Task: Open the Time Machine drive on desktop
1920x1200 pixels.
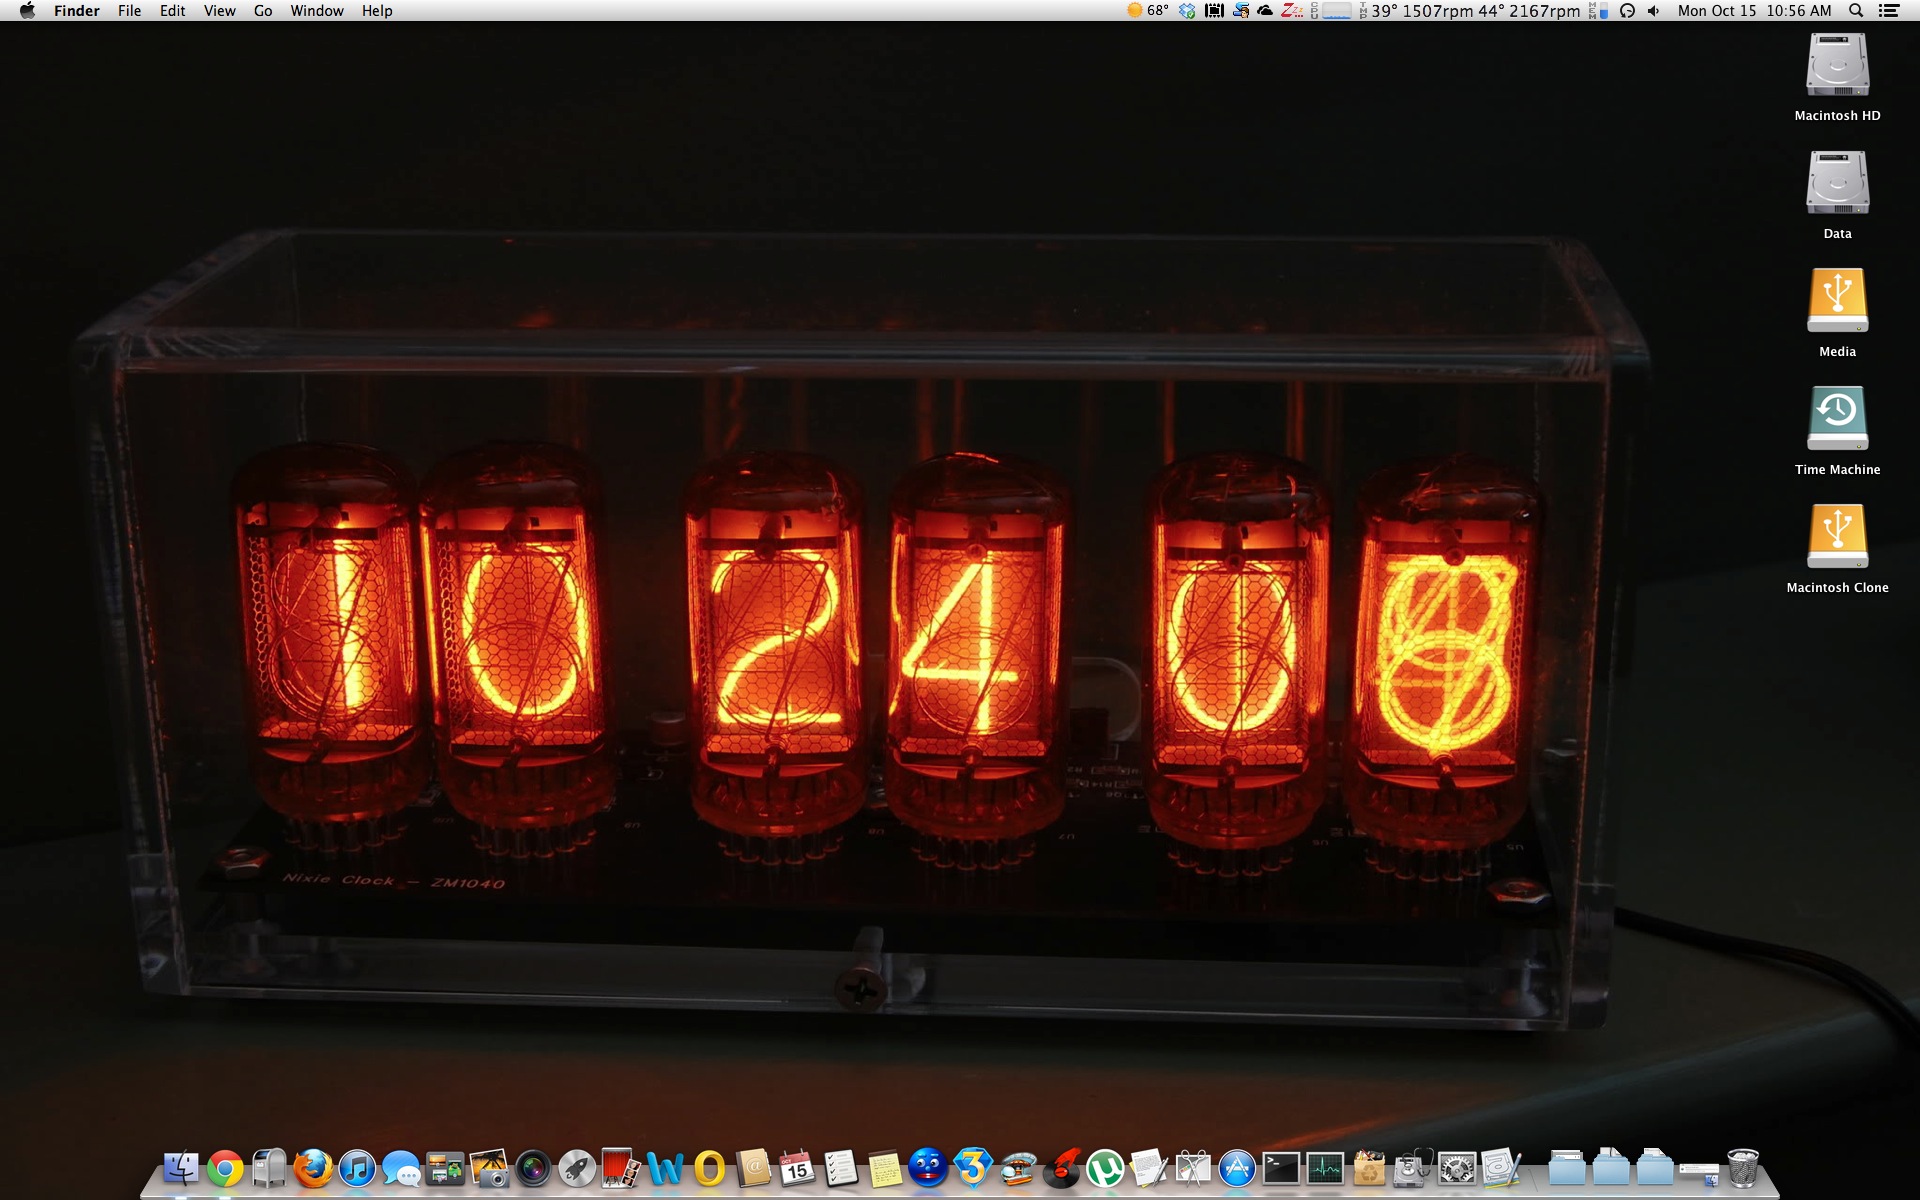Action: tap(1837, 420)
